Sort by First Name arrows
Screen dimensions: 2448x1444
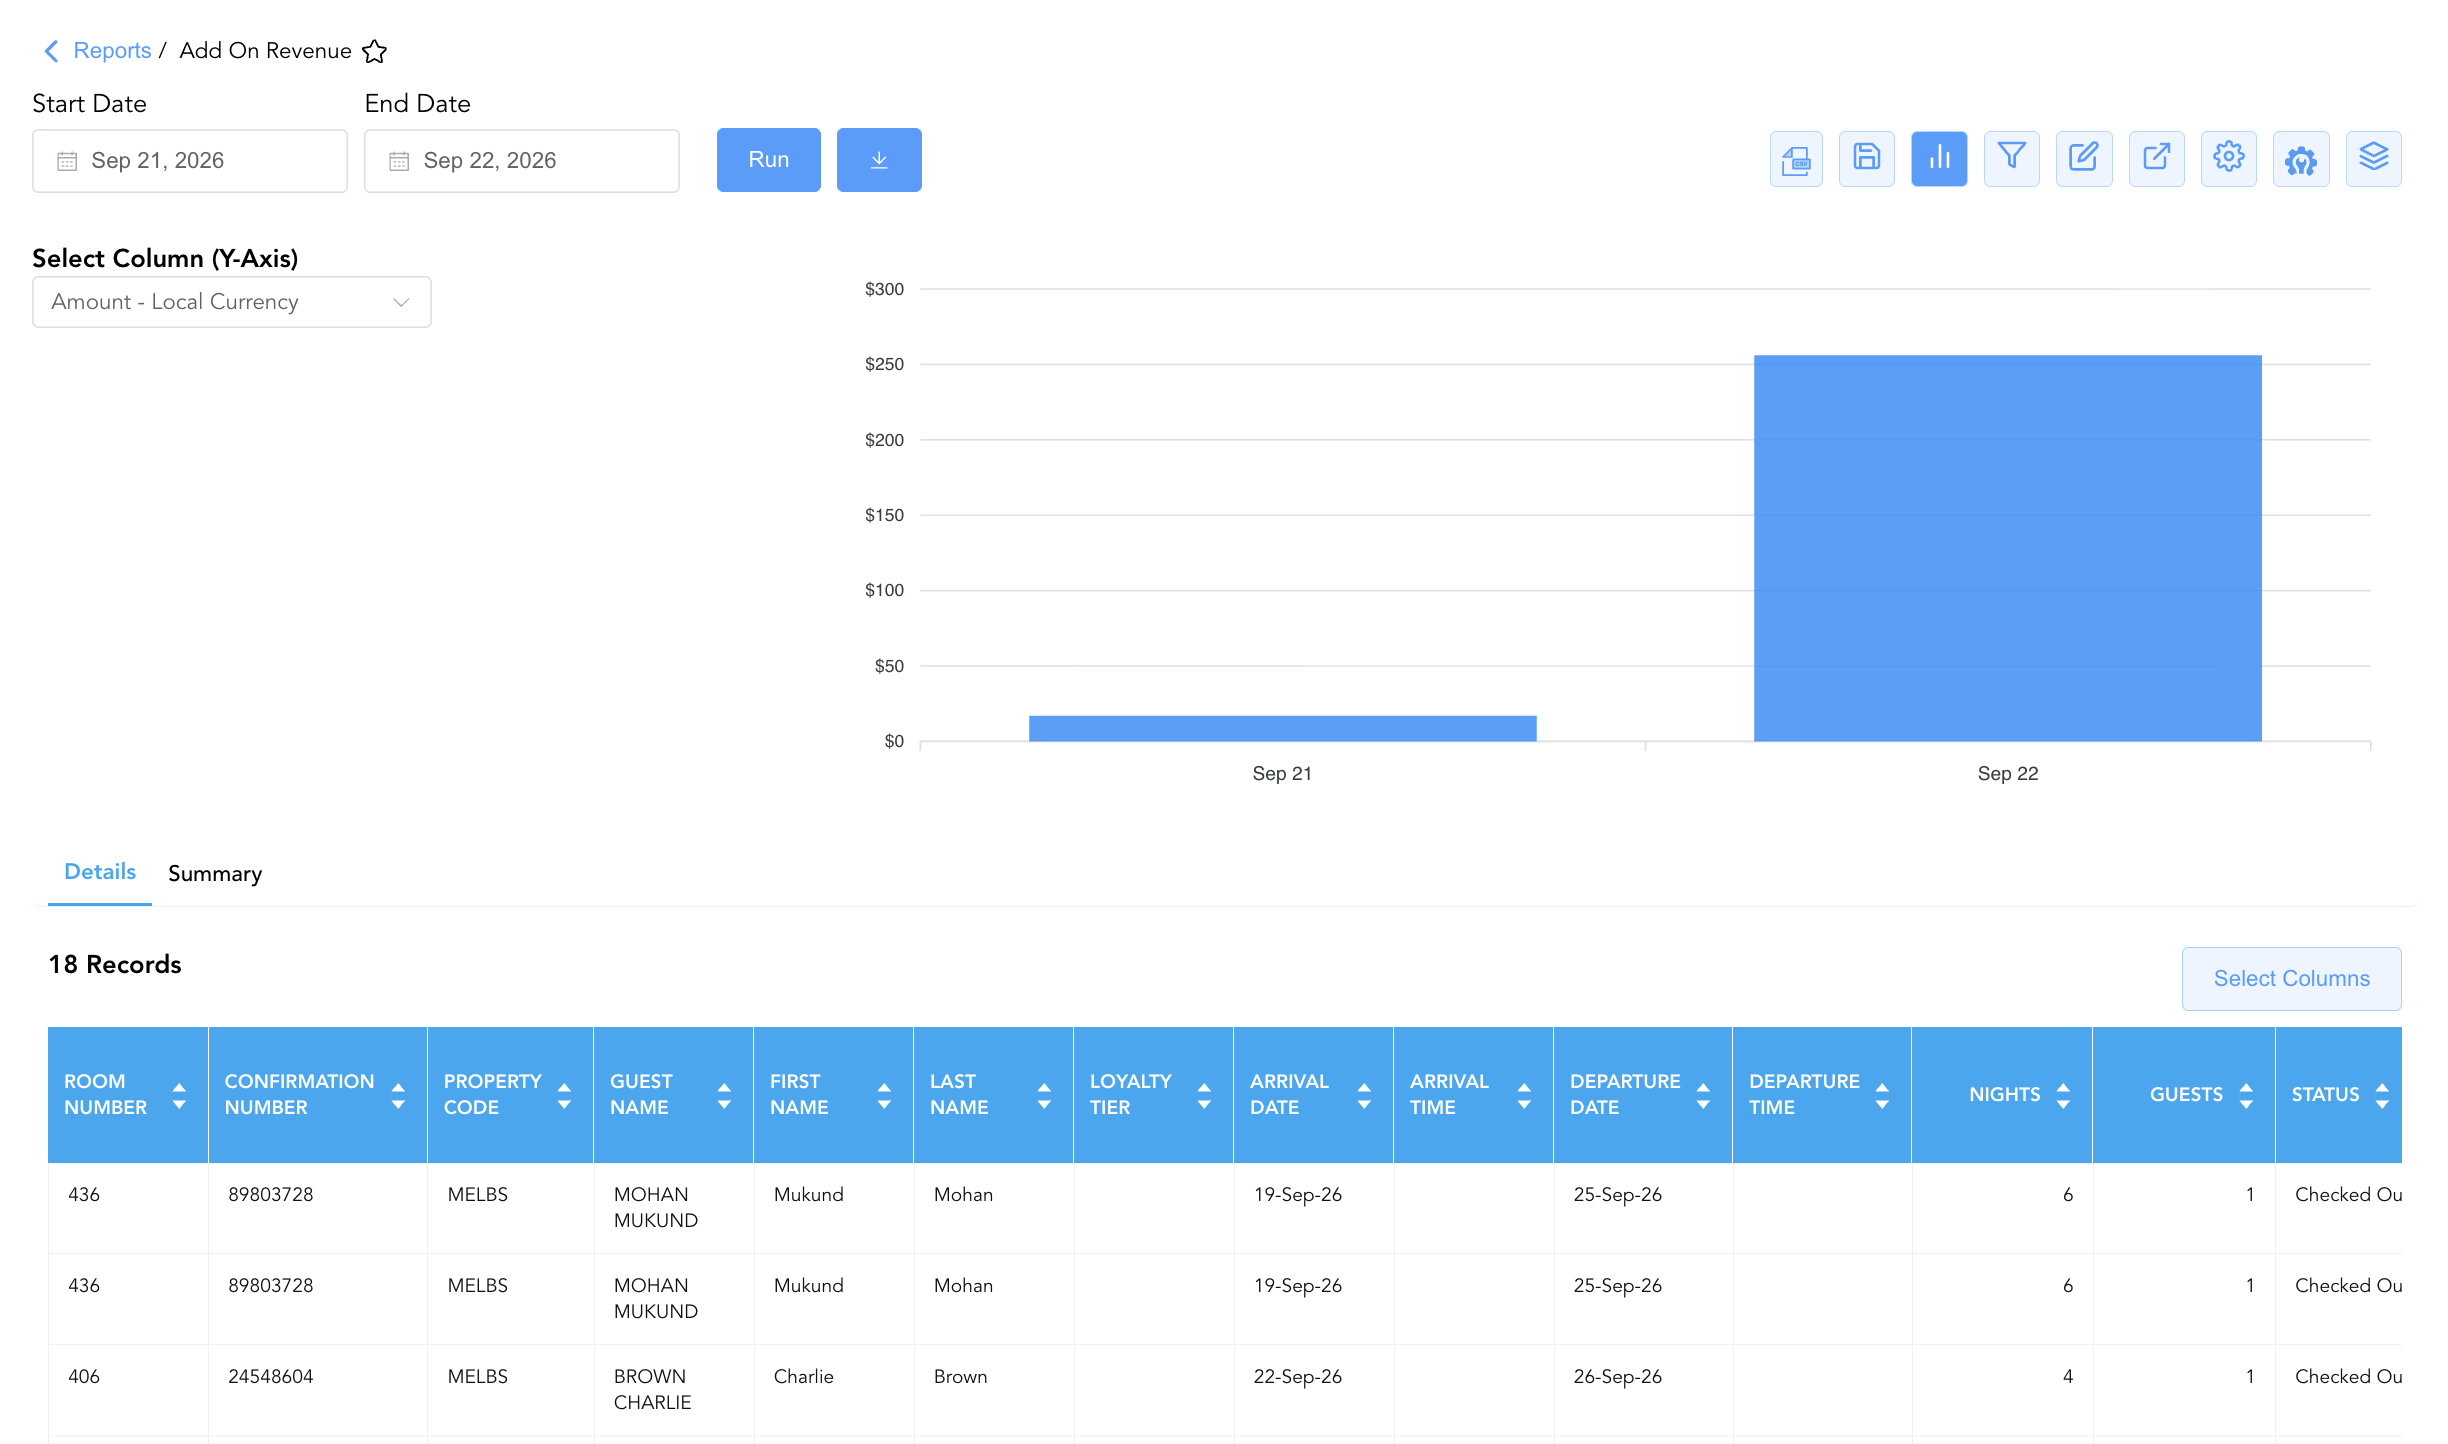(884, 1096)
